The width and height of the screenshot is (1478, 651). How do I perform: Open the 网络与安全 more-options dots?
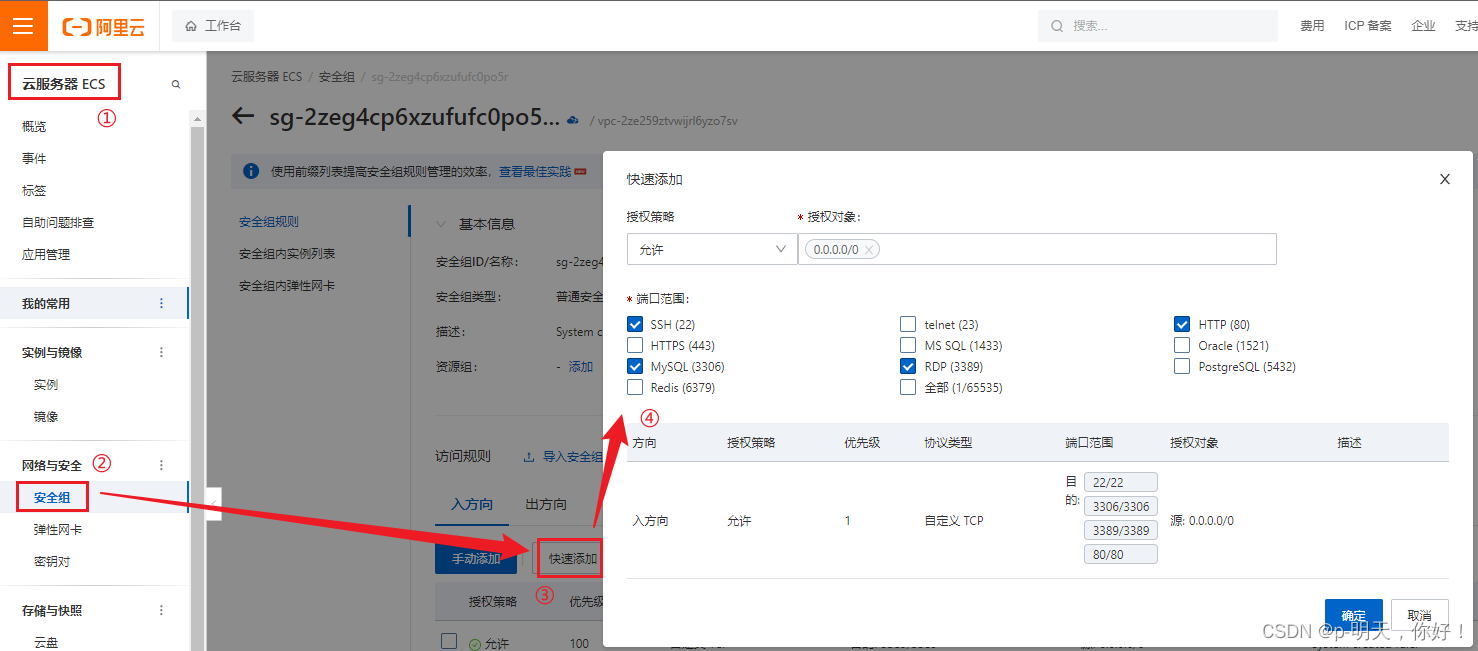pos(161,465)
